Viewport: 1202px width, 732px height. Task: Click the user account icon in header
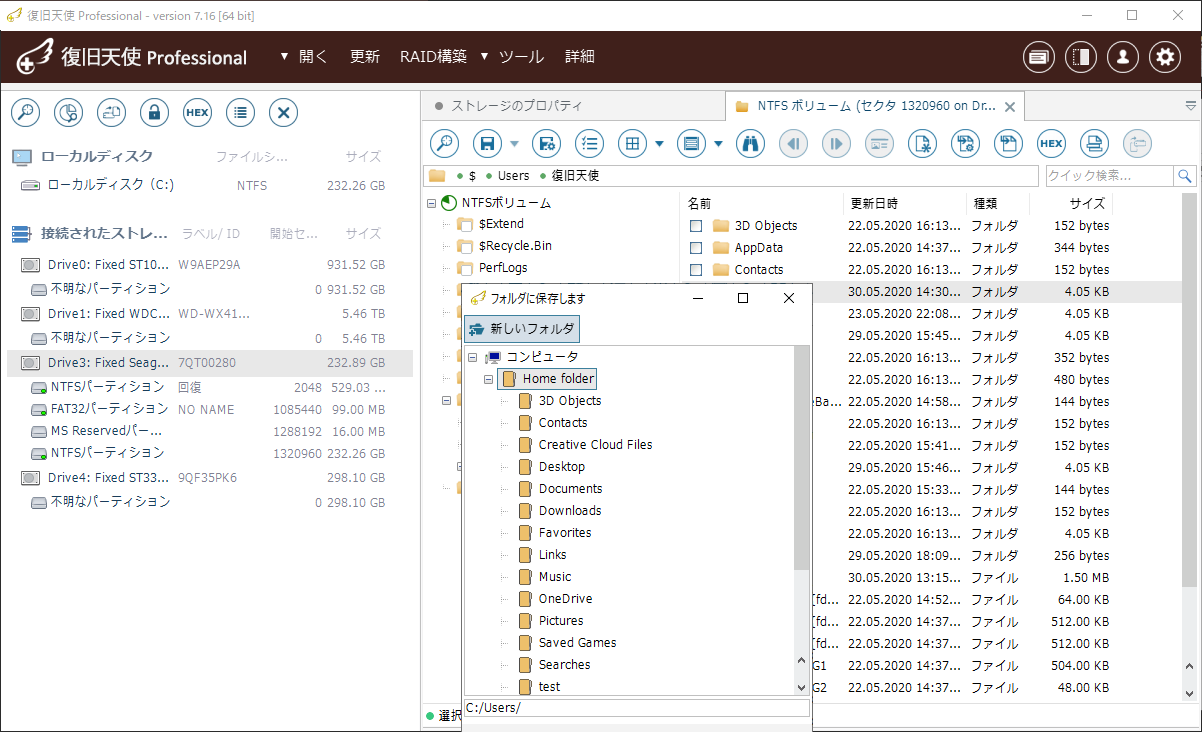1123,57
